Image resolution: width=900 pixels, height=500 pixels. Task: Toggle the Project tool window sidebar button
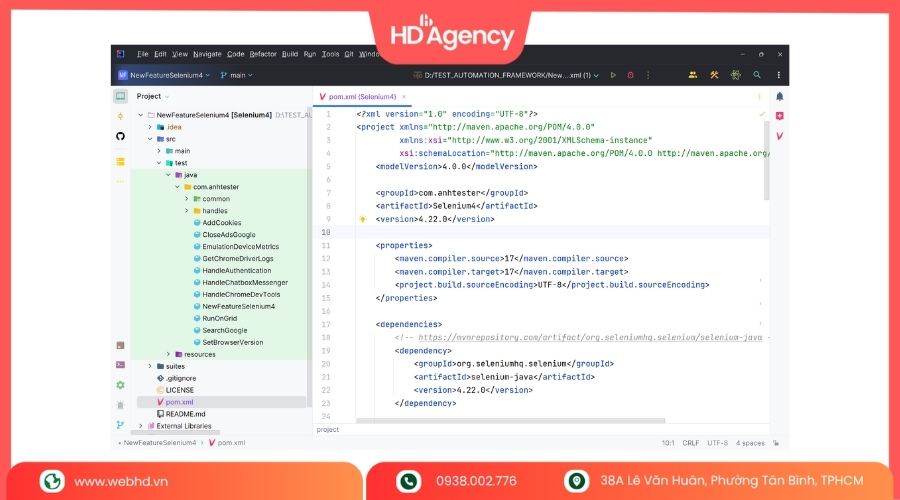[121, 97]
